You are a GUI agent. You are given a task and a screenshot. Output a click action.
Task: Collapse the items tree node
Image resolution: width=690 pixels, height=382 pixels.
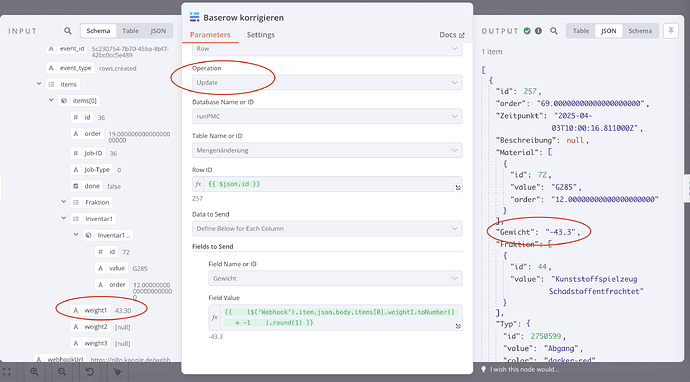[x=39, y=84]
